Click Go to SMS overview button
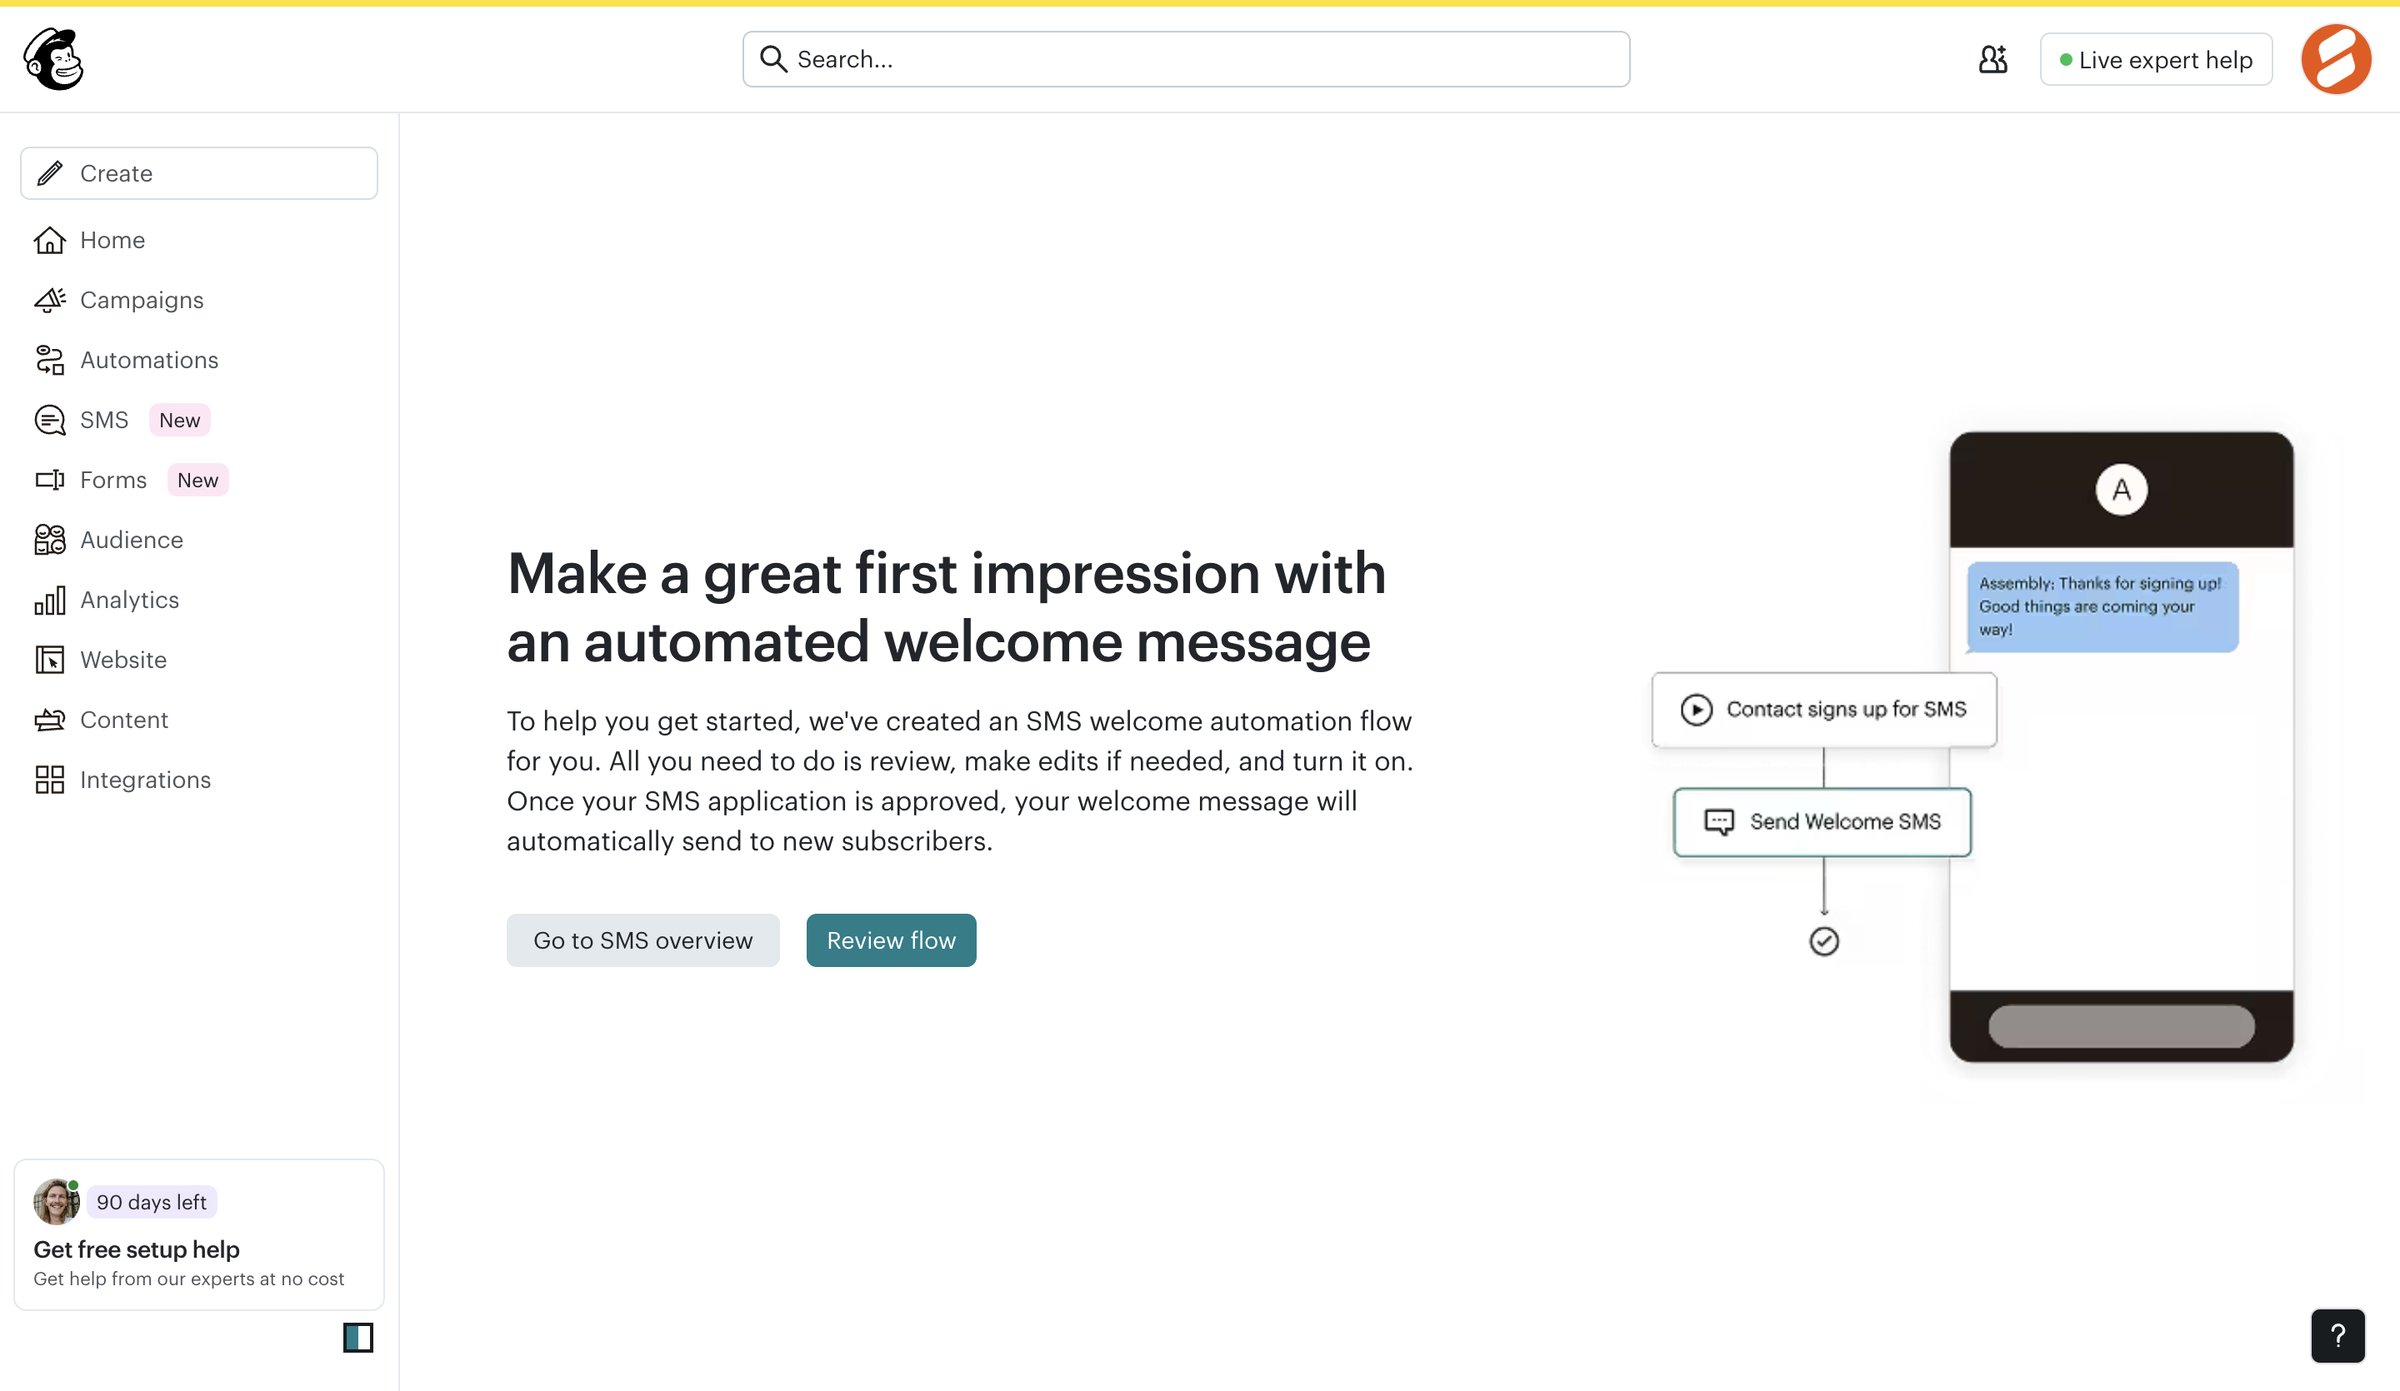2400x1391 pixels. coord(643,940)
